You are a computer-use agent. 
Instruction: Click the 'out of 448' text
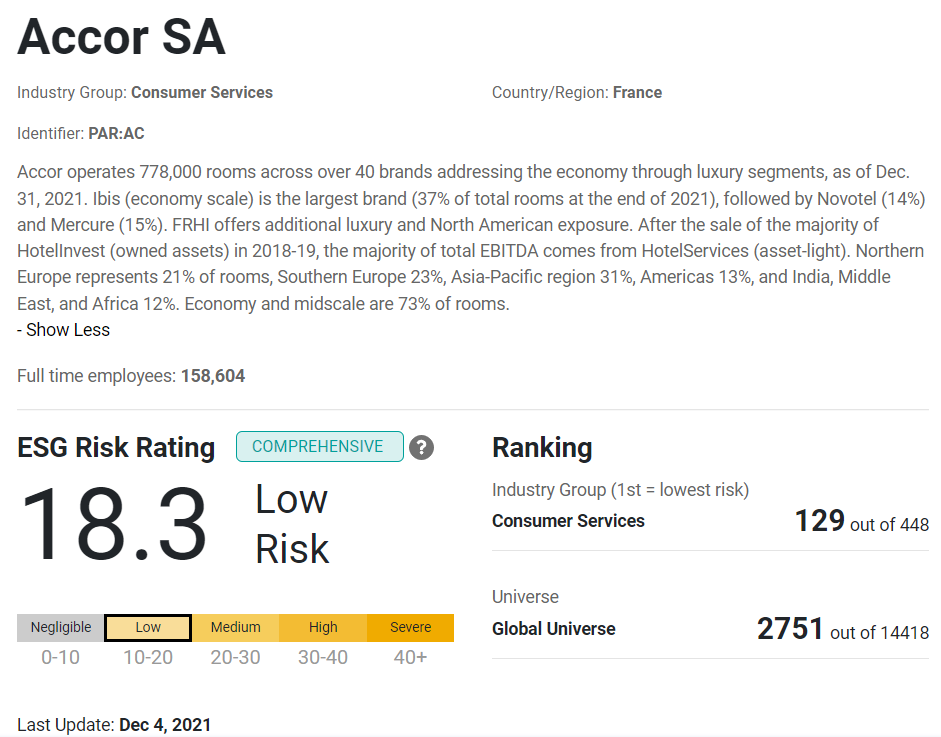[x=889, y=525]
